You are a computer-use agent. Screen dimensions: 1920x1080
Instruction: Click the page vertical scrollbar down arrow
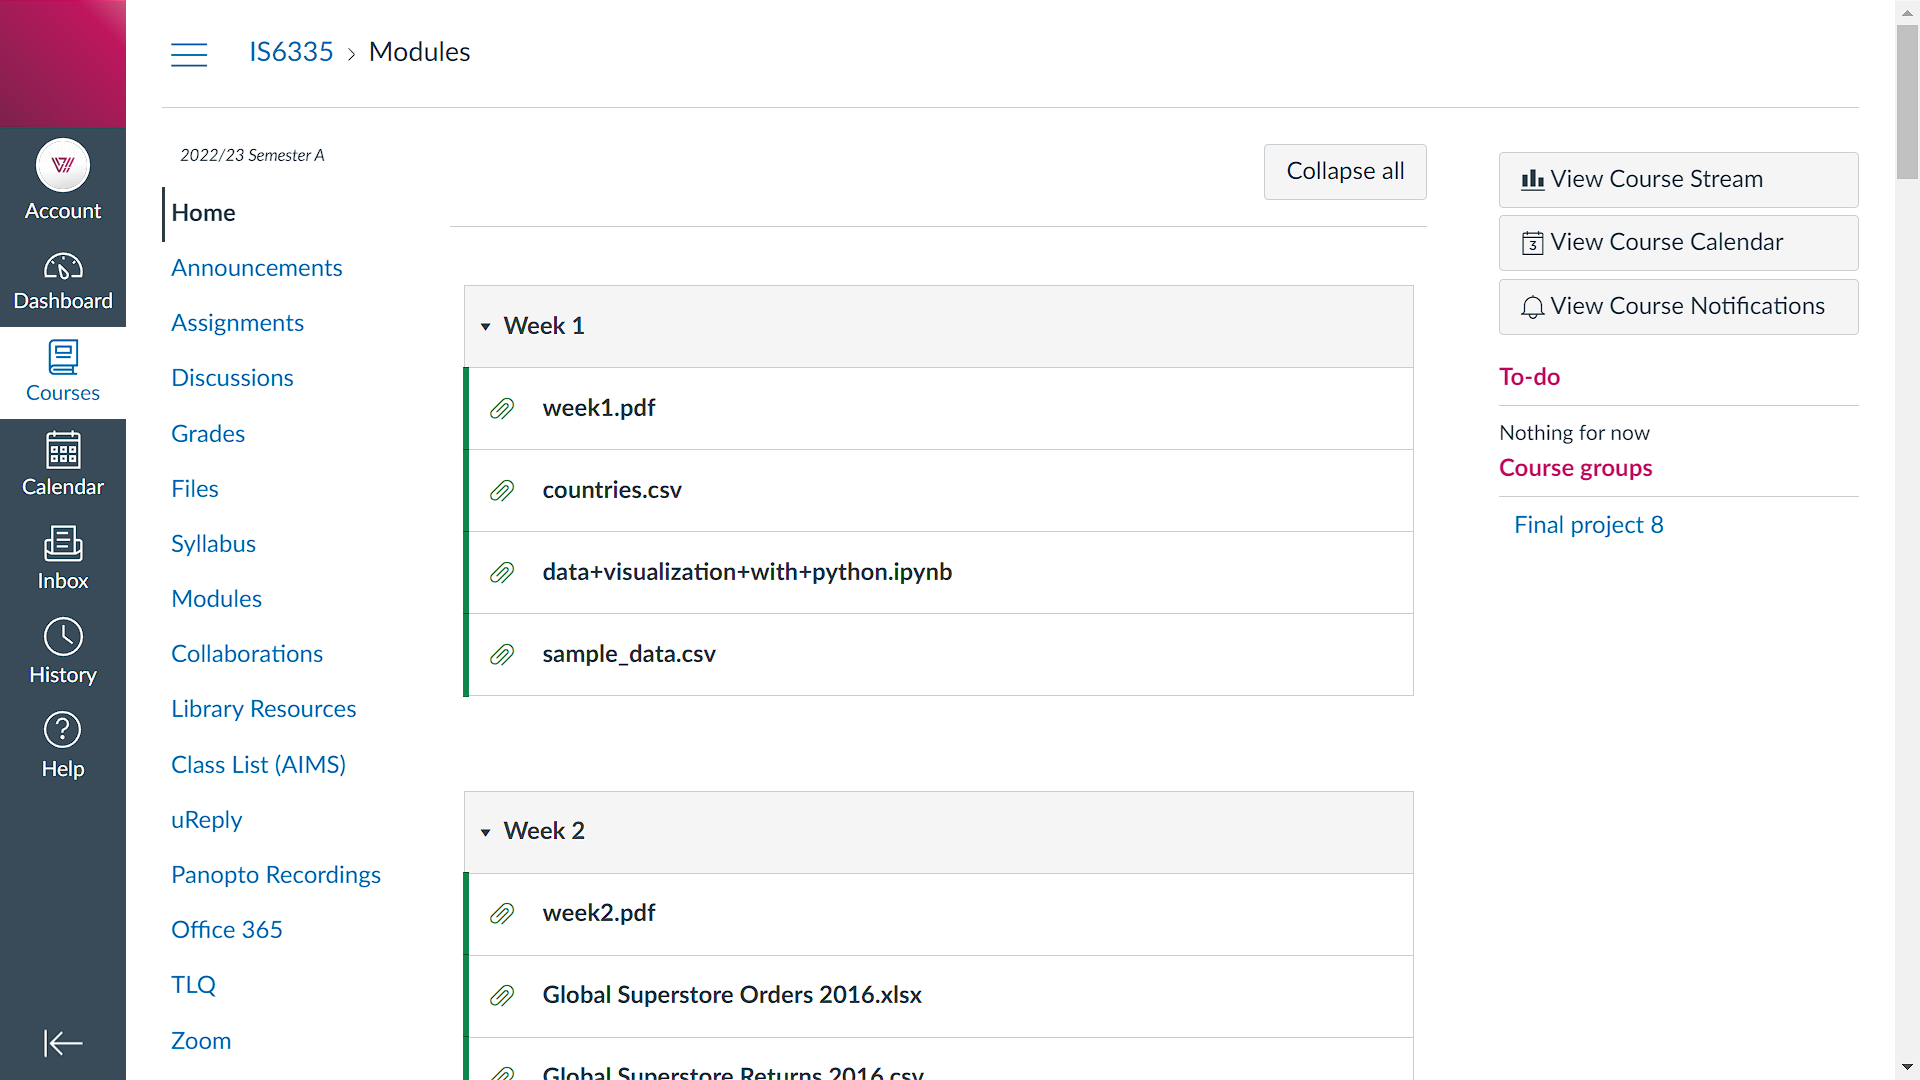pos(1907,1068)
